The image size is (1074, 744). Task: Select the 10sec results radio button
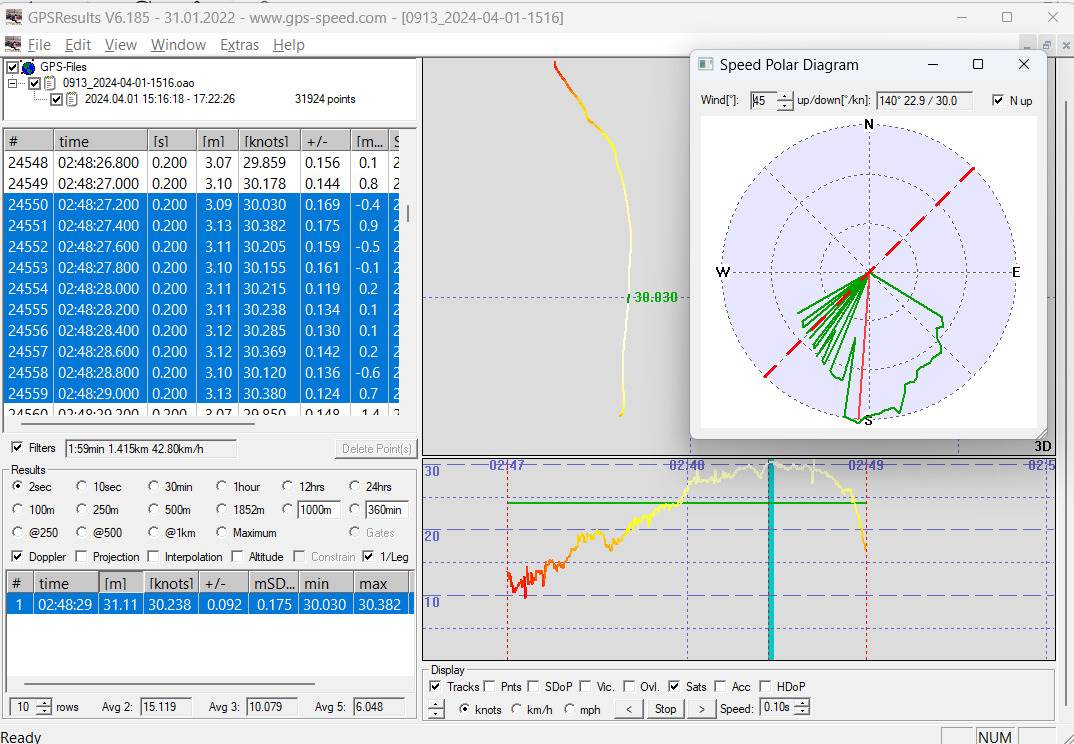point(83,486)
